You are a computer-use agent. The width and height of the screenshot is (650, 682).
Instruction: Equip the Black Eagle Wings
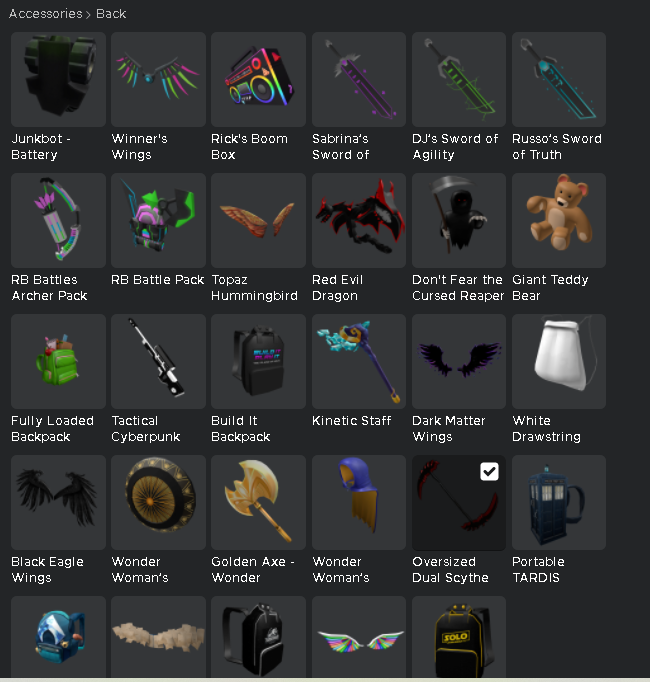pyautogui.click(x=58, y=502)
